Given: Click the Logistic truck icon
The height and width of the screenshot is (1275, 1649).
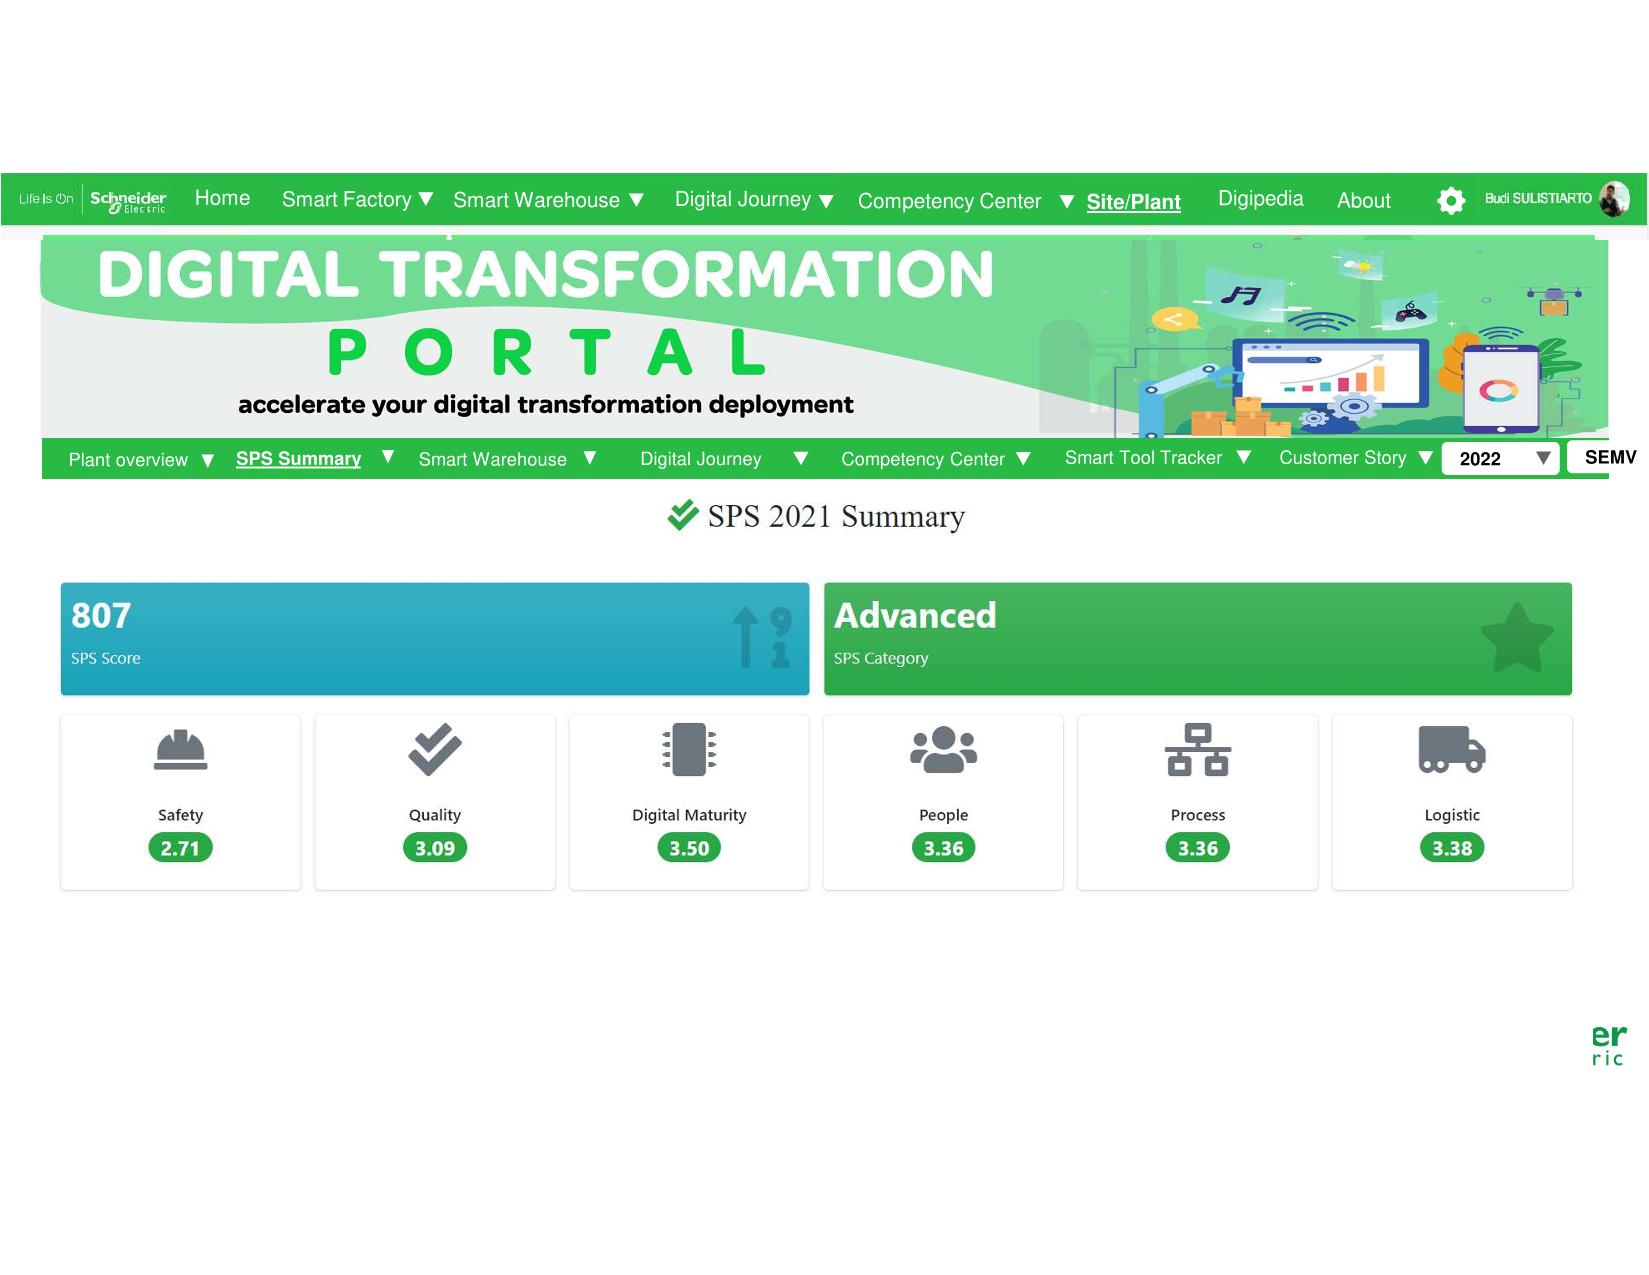Looking at the screenshot, I should point(1451,749).
